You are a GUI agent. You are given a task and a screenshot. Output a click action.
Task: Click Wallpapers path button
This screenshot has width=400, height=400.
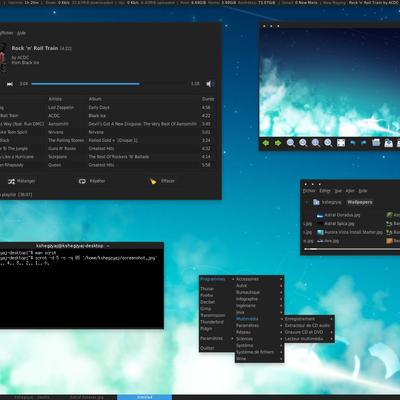tap(360, 202)
